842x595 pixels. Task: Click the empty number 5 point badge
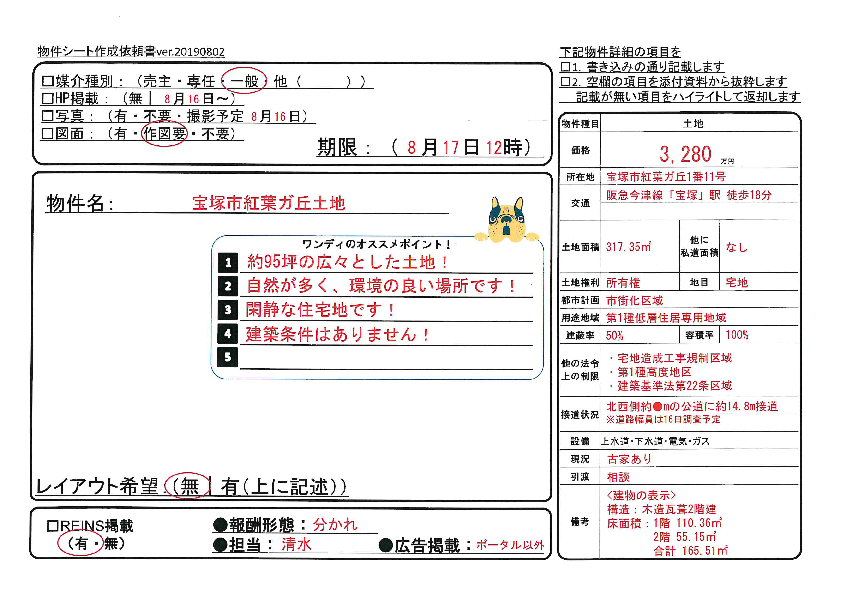coord(228,357)
